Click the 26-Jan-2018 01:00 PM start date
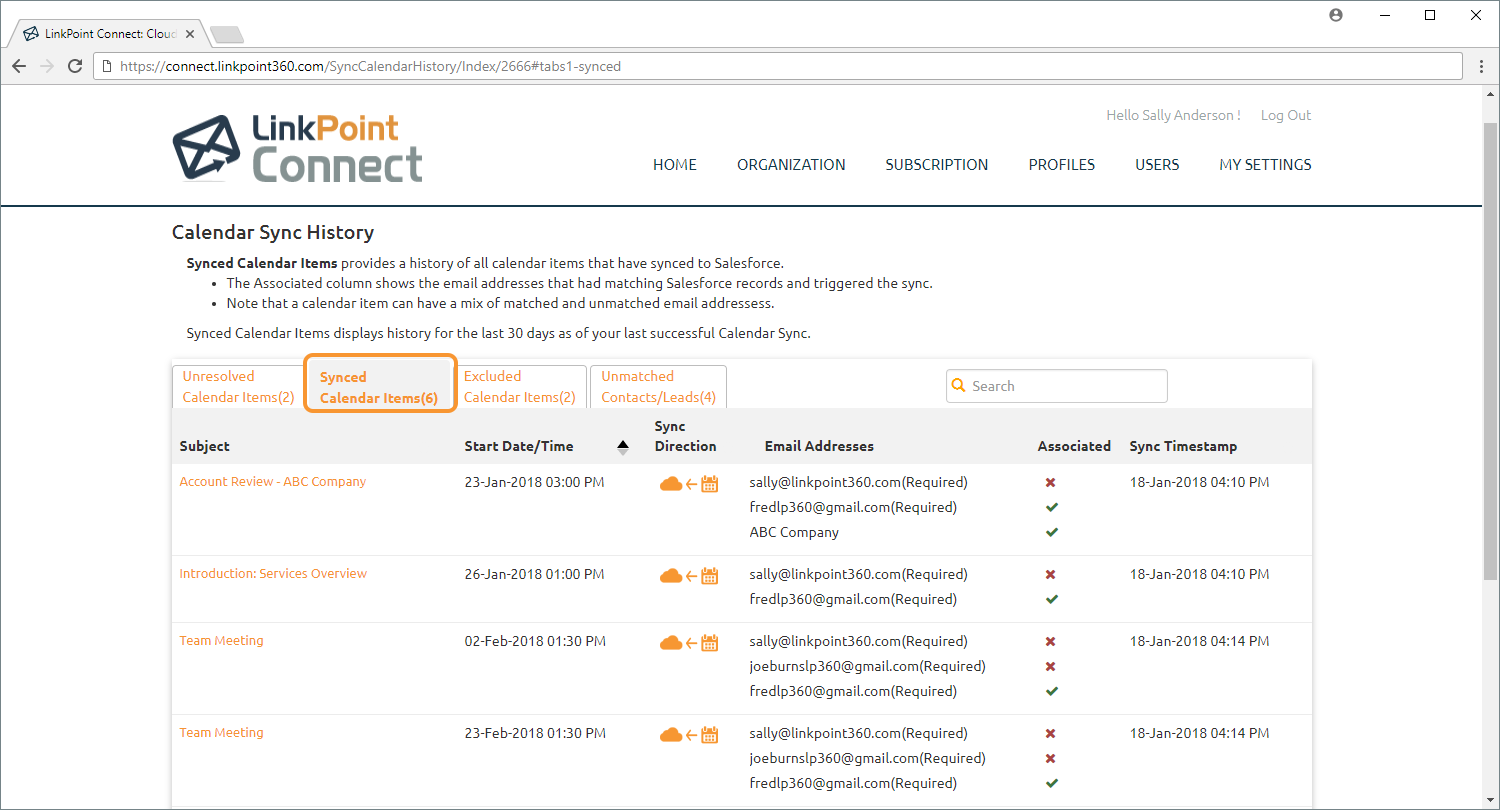This screenshot has height=810, width=1500. [535, 574]
